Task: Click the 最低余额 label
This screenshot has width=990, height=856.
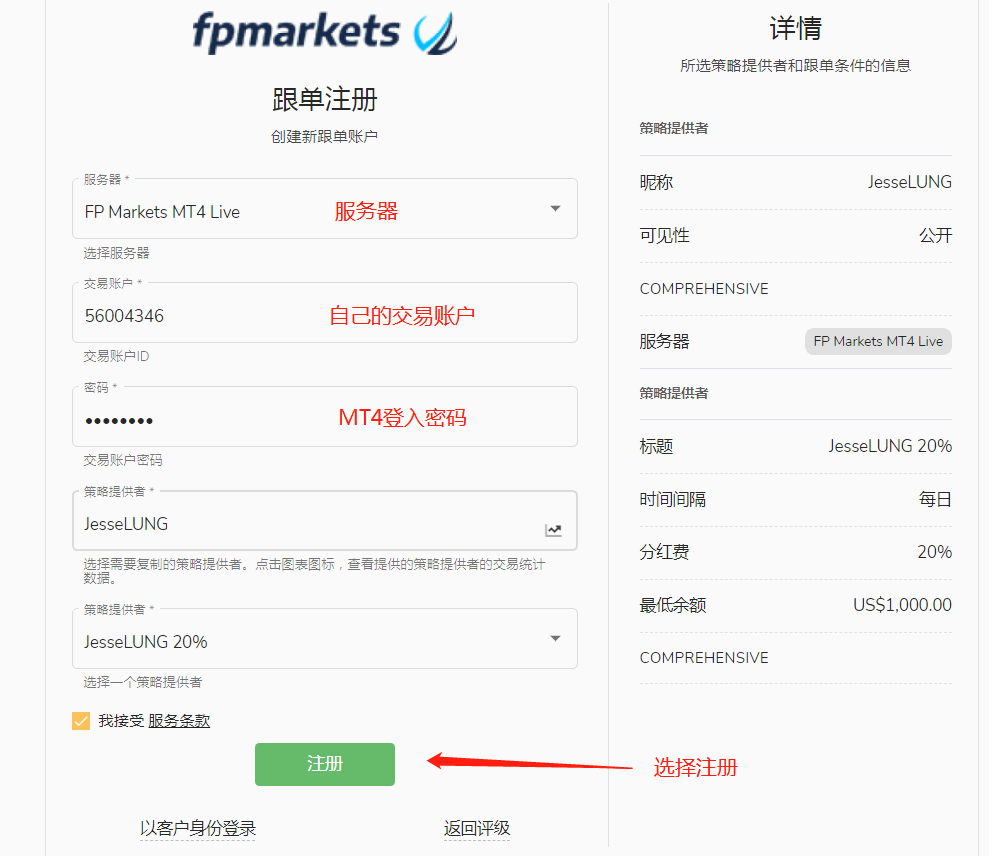Action: click(x=672, y=605)
